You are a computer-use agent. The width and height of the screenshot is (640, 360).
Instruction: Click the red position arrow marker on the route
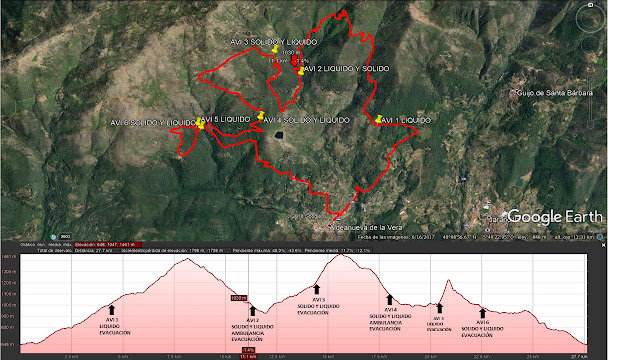294,61
